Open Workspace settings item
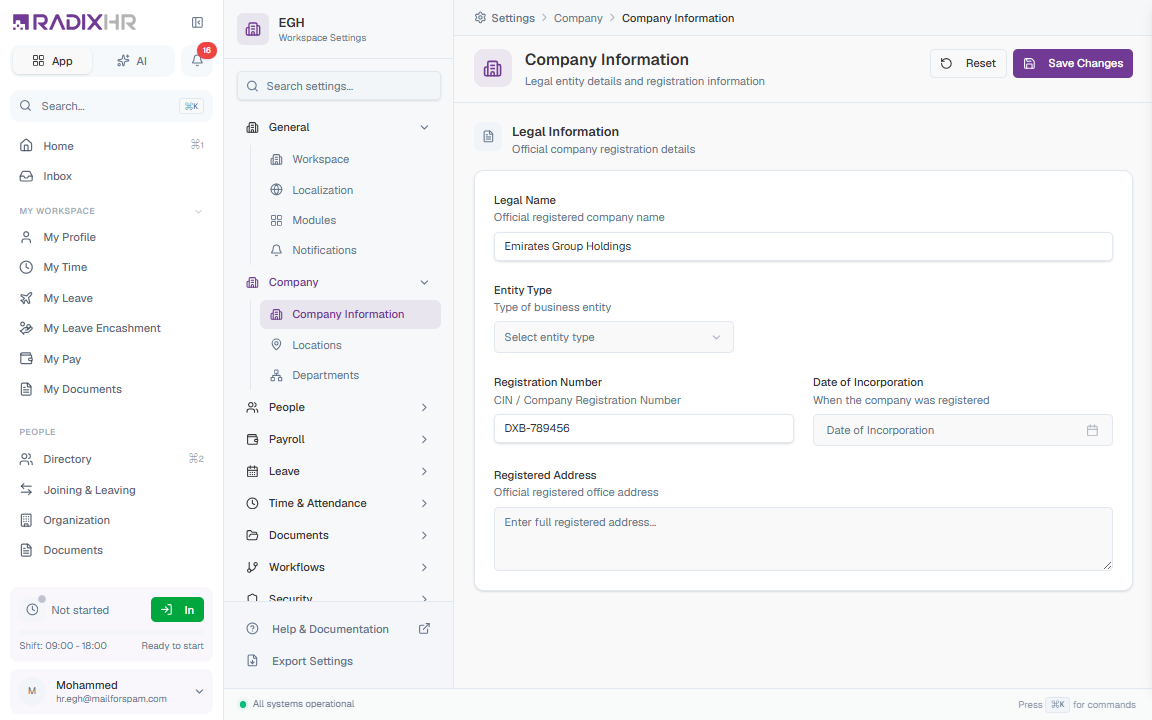The image size is (1152, 720). 350,159
